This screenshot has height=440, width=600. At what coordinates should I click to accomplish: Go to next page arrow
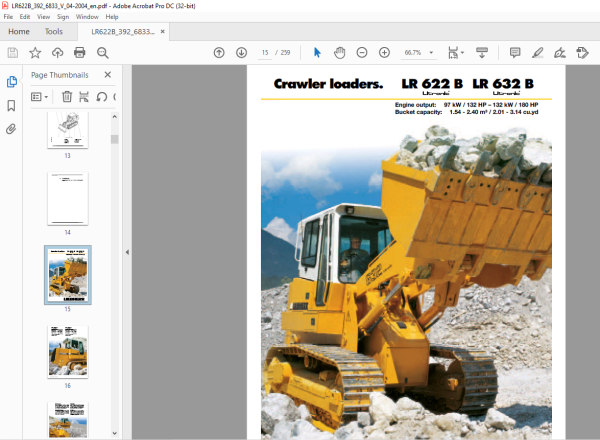(241, 53)
